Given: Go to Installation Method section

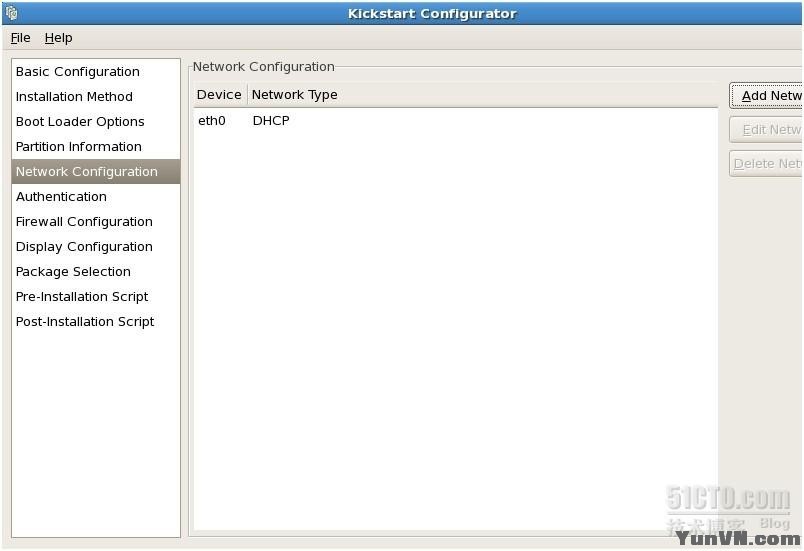Looking at the screenshot, I should [96, 96].
